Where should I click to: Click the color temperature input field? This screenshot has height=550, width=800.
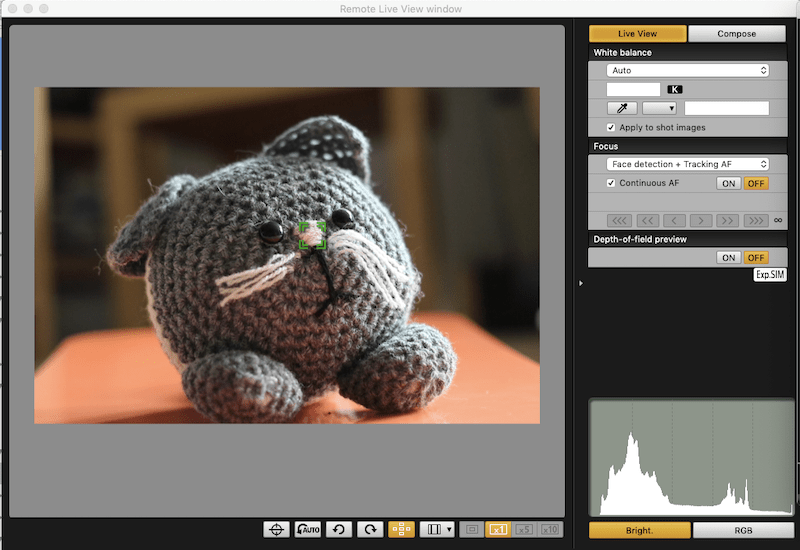(633, 89)
